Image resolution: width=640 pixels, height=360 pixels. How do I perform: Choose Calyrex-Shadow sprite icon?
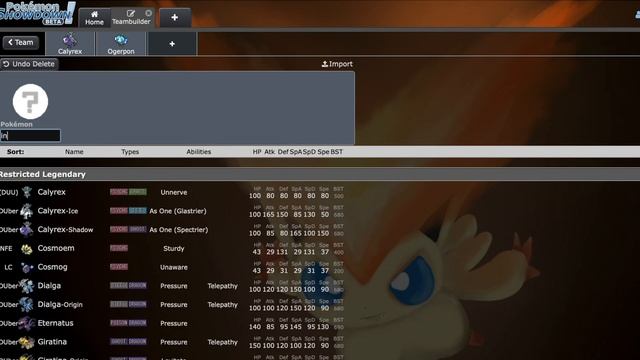(x=27, y=230)
